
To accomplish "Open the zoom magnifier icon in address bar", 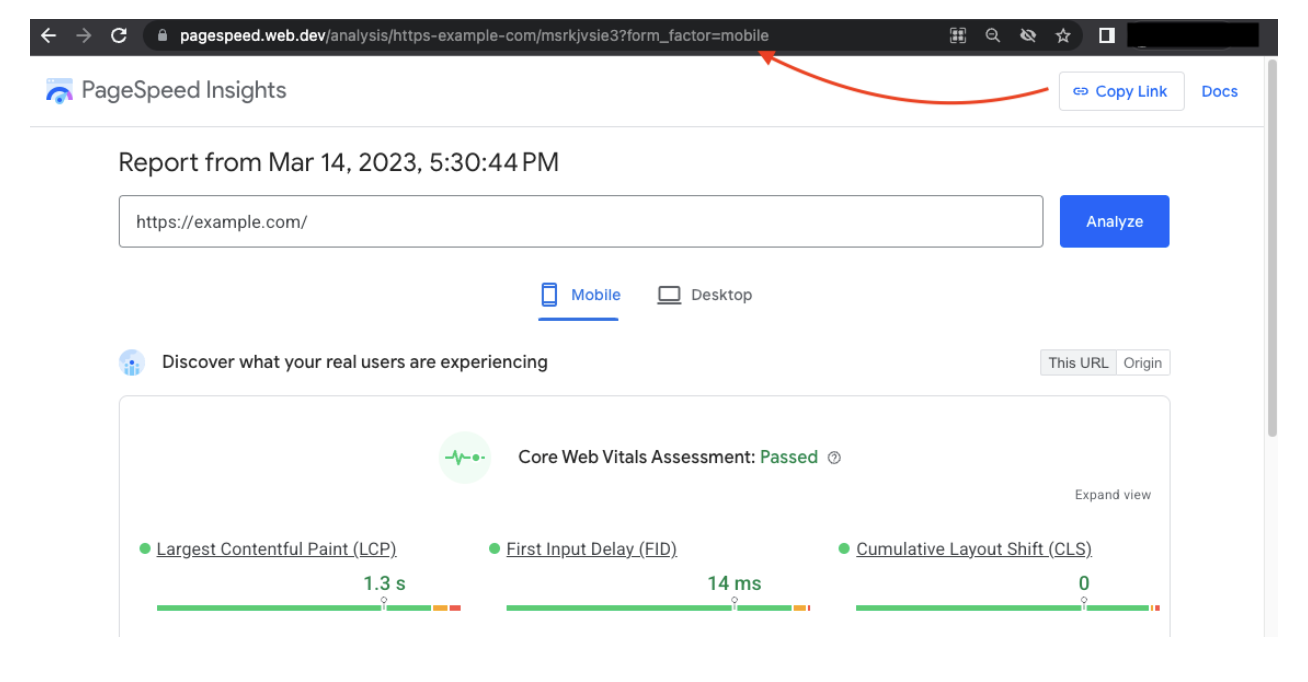I will pos(992,36).
